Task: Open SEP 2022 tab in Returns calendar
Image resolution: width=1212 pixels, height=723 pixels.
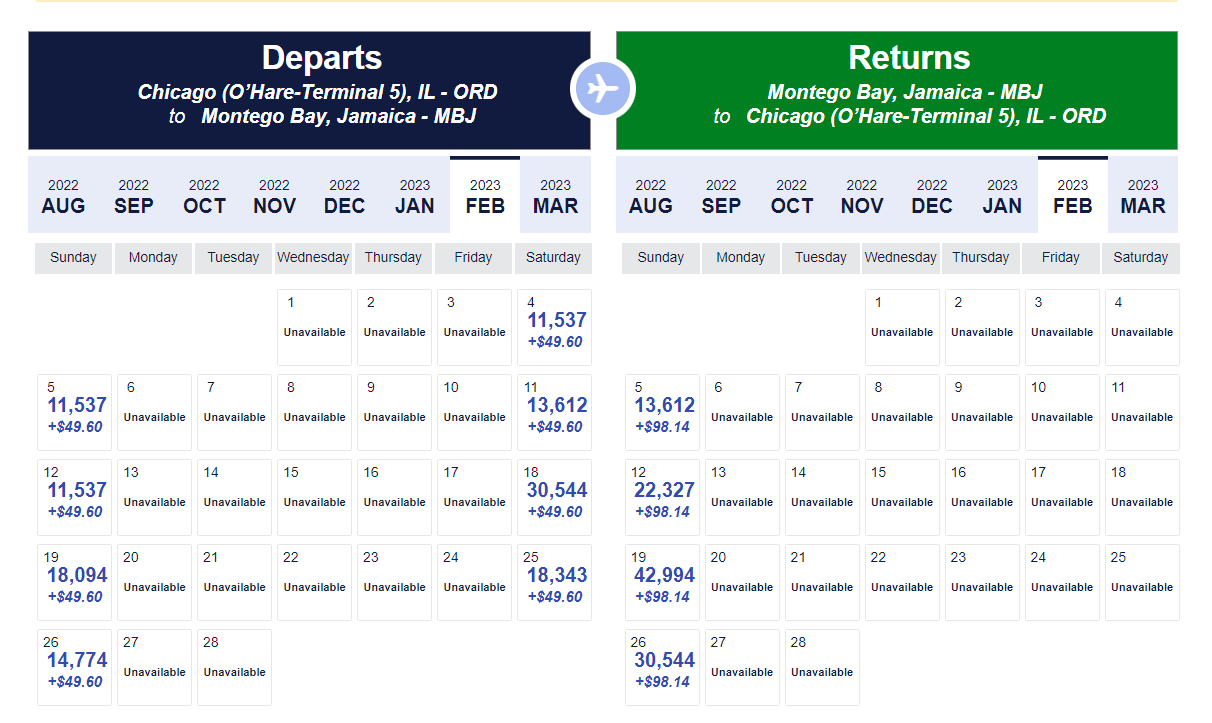Action: point(721,196)
